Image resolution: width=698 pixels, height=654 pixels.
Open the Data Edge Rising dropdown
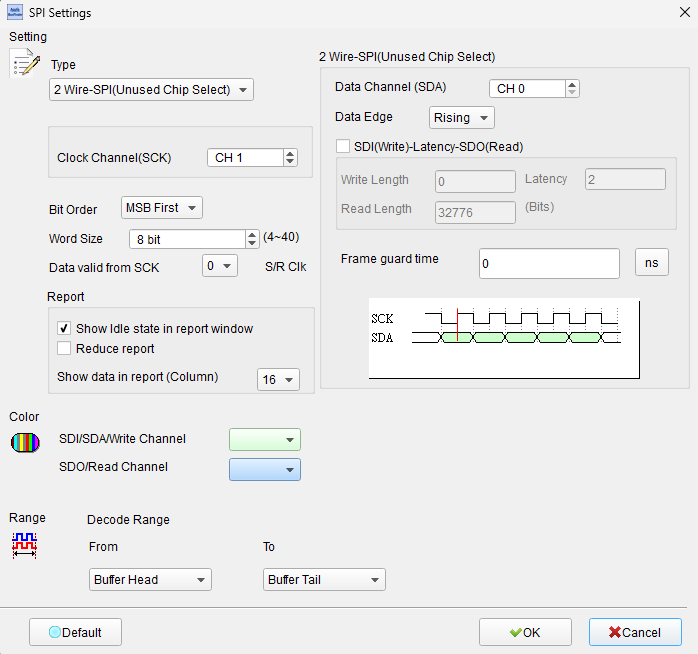point(462,118)
